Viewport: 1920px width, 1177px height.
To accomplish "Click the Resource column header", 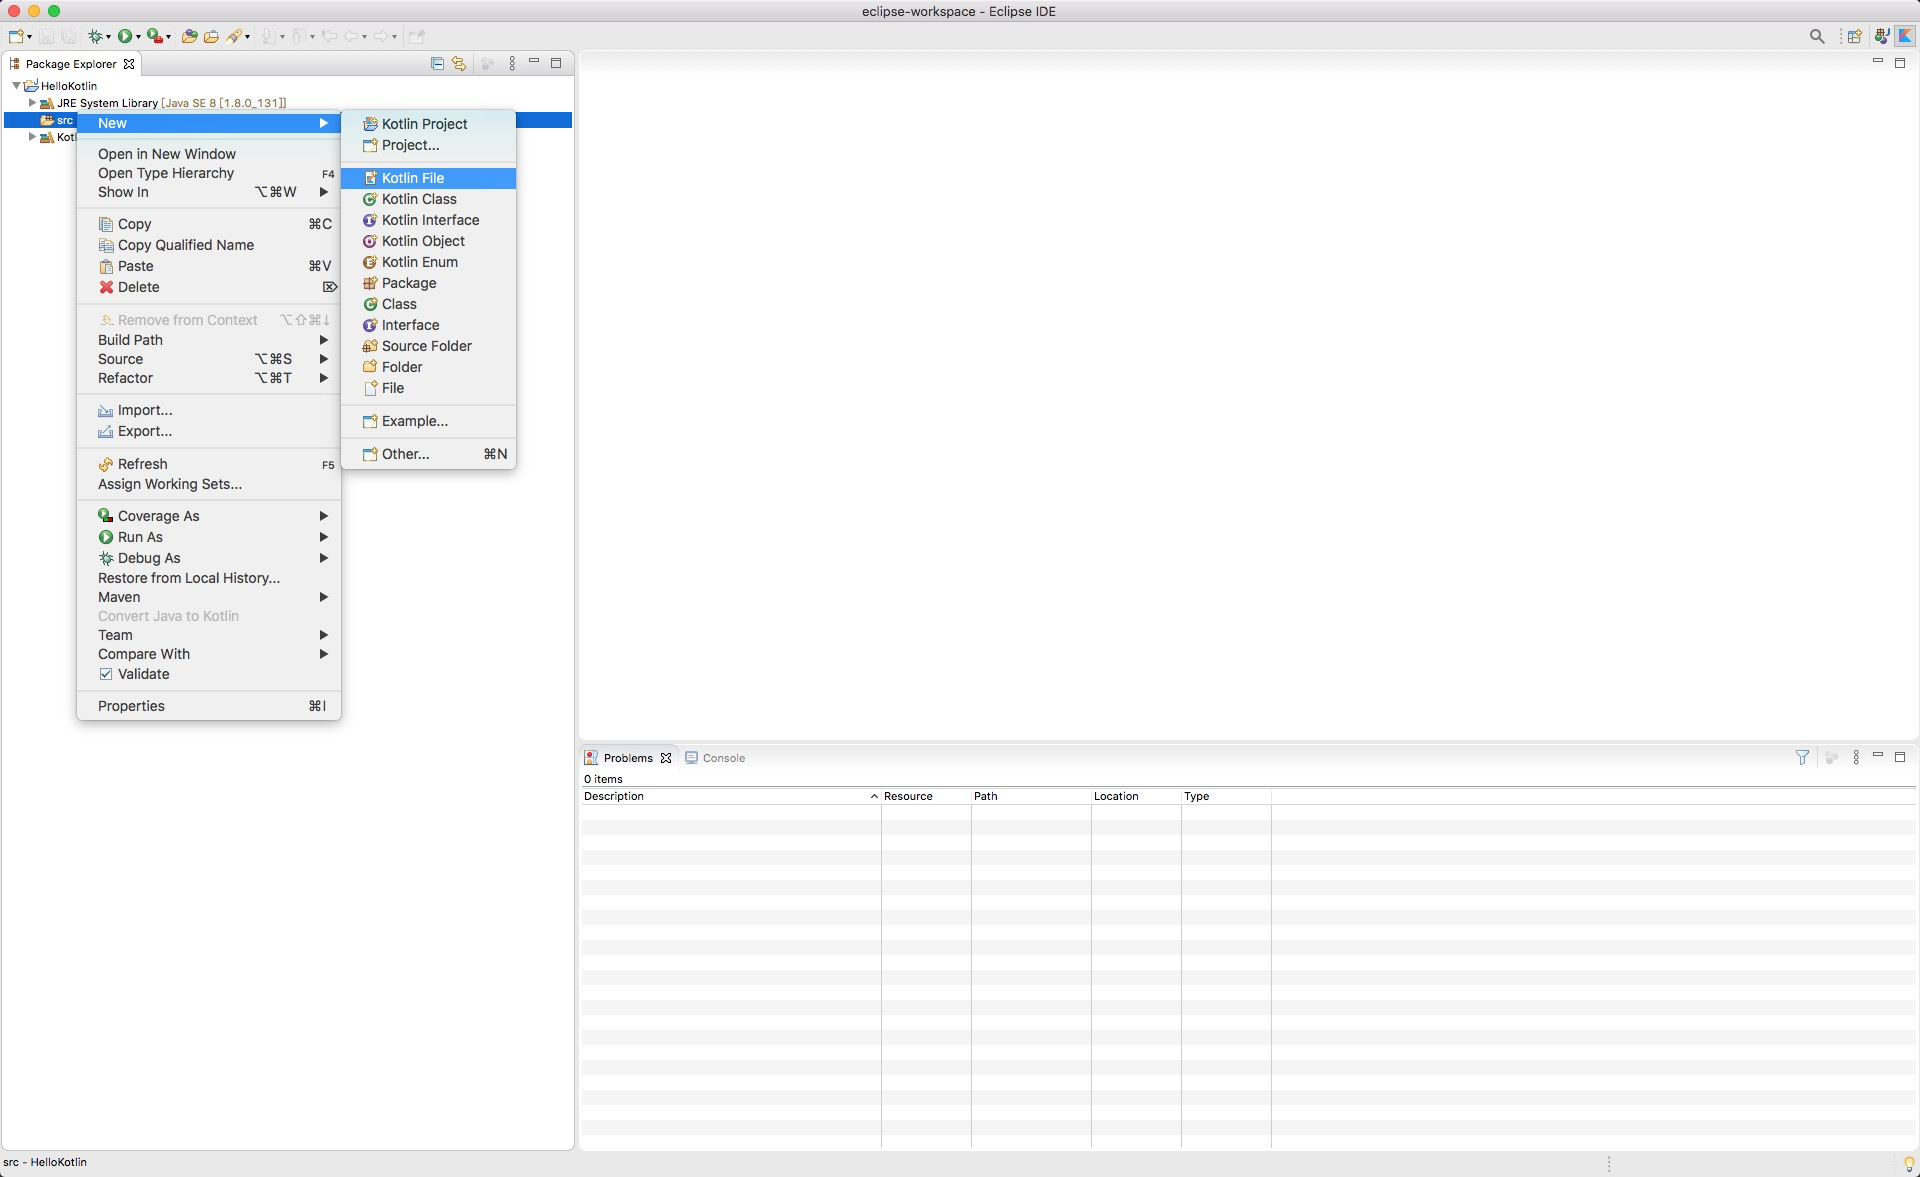I will [926, 796].
